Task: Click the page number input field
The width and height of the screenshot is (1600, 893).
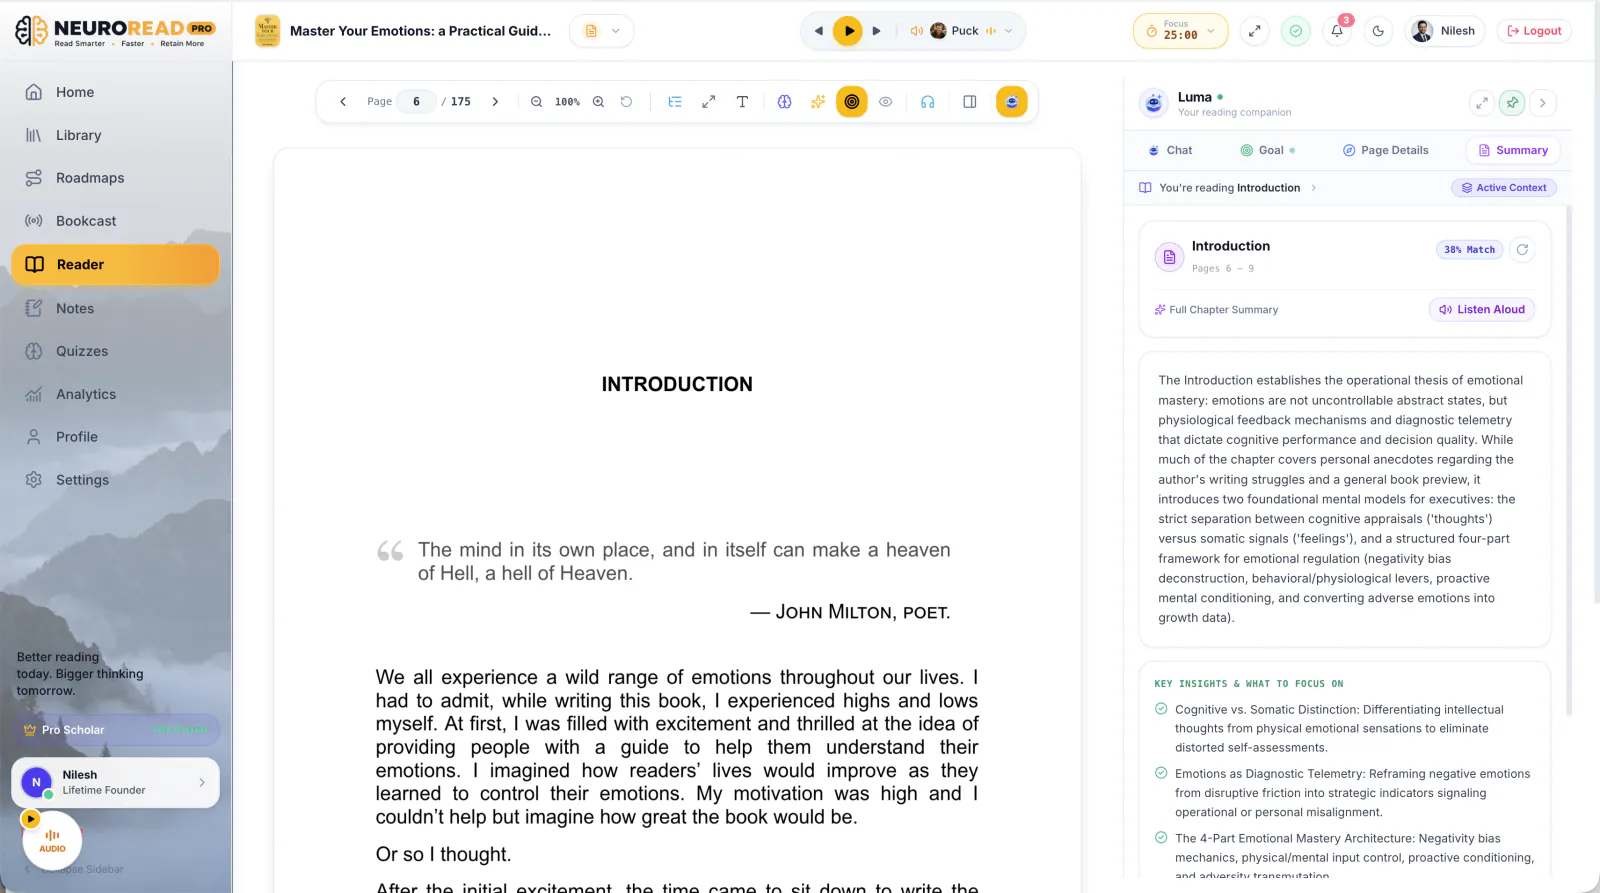Action: click(416, 102)
